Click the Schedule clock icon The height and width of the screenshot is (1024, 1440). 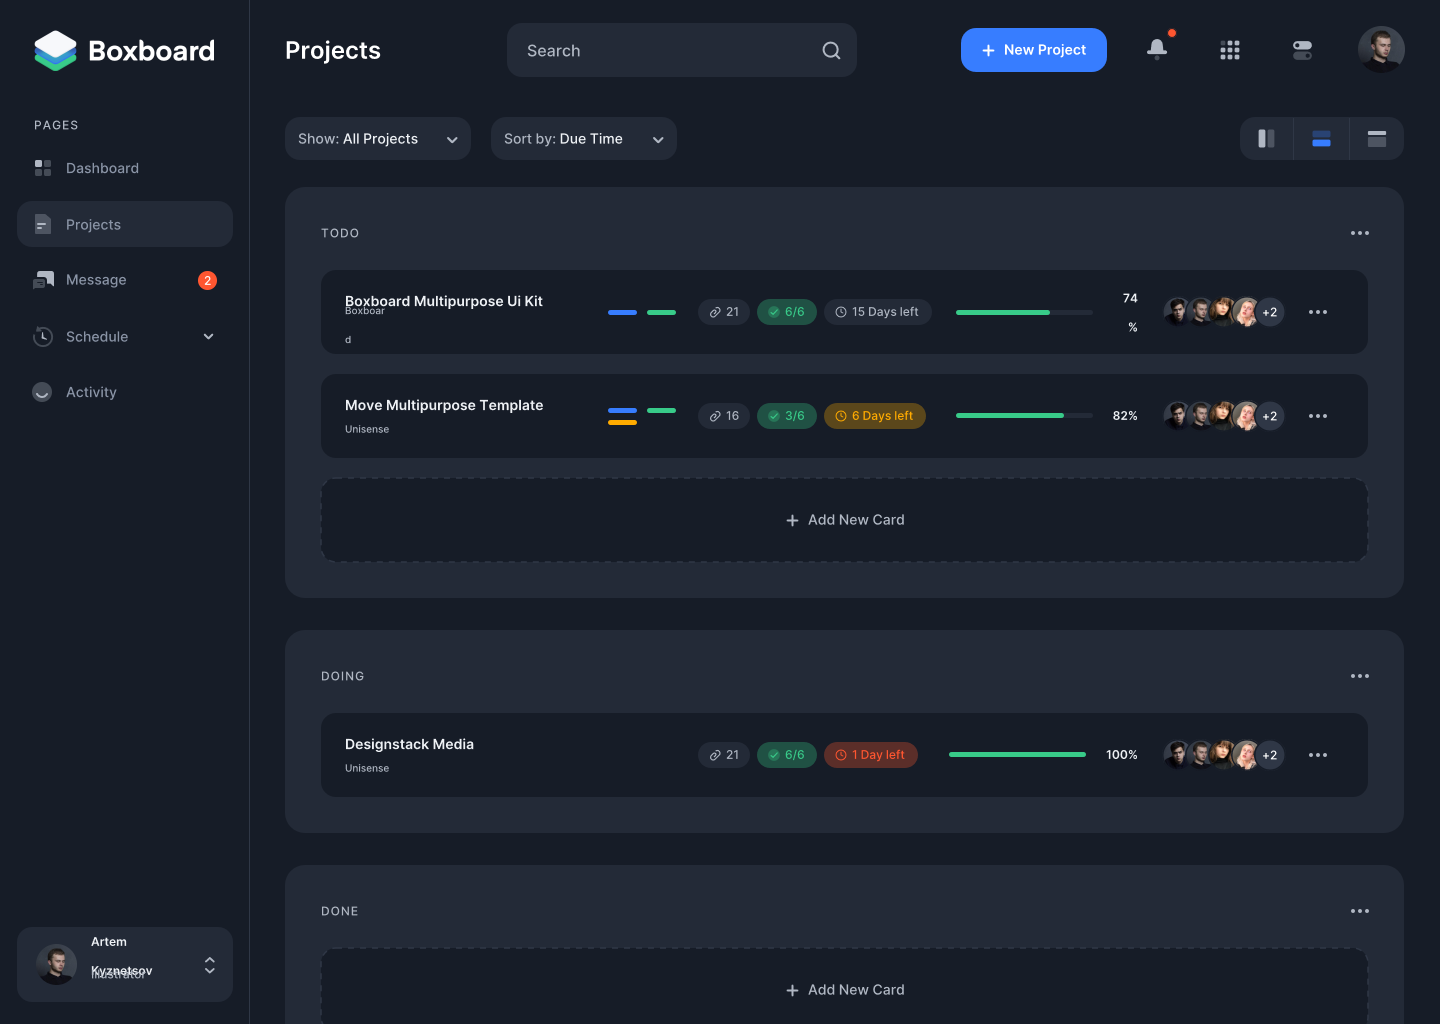(42, 336)
